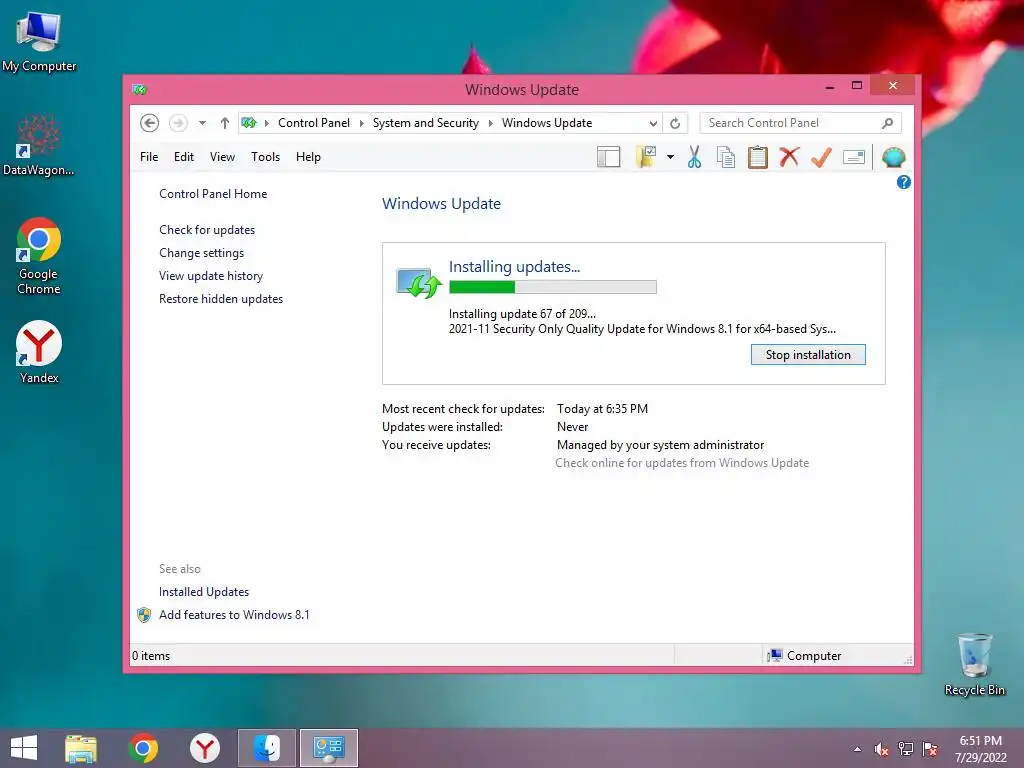Click the Control Panel taskbar button
The width and height of the screenshot is (1024, 768).
(328, 748)
